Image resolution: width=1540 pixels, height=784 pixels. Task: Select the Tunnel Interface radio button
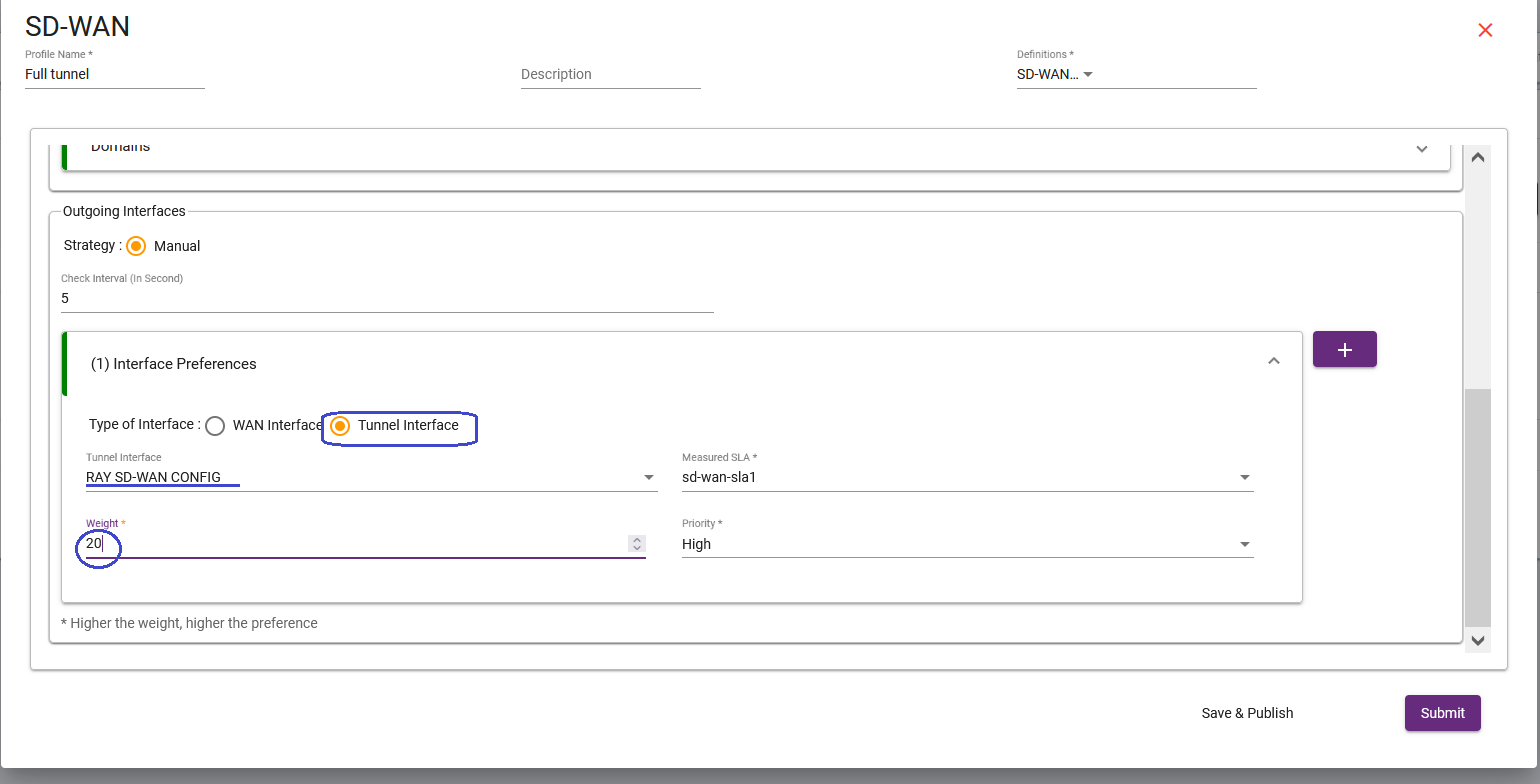(x=340, y=426)
